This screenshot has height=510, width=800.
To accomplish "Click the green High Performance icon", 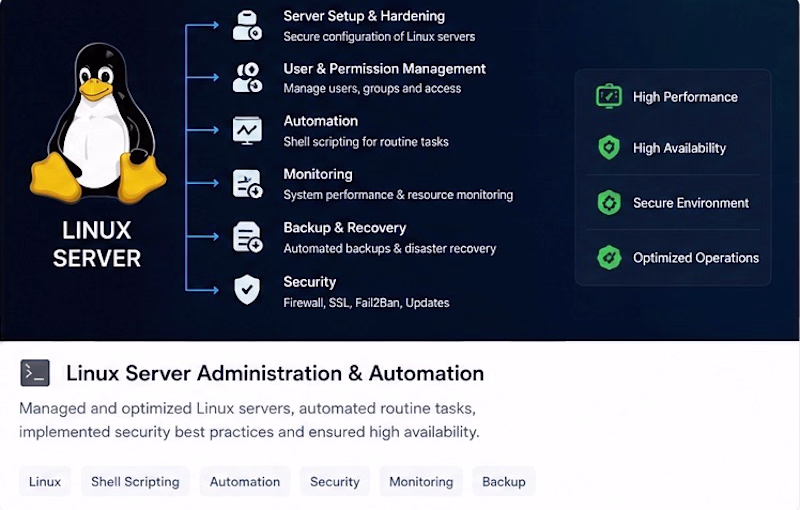I will pos(609,96).
